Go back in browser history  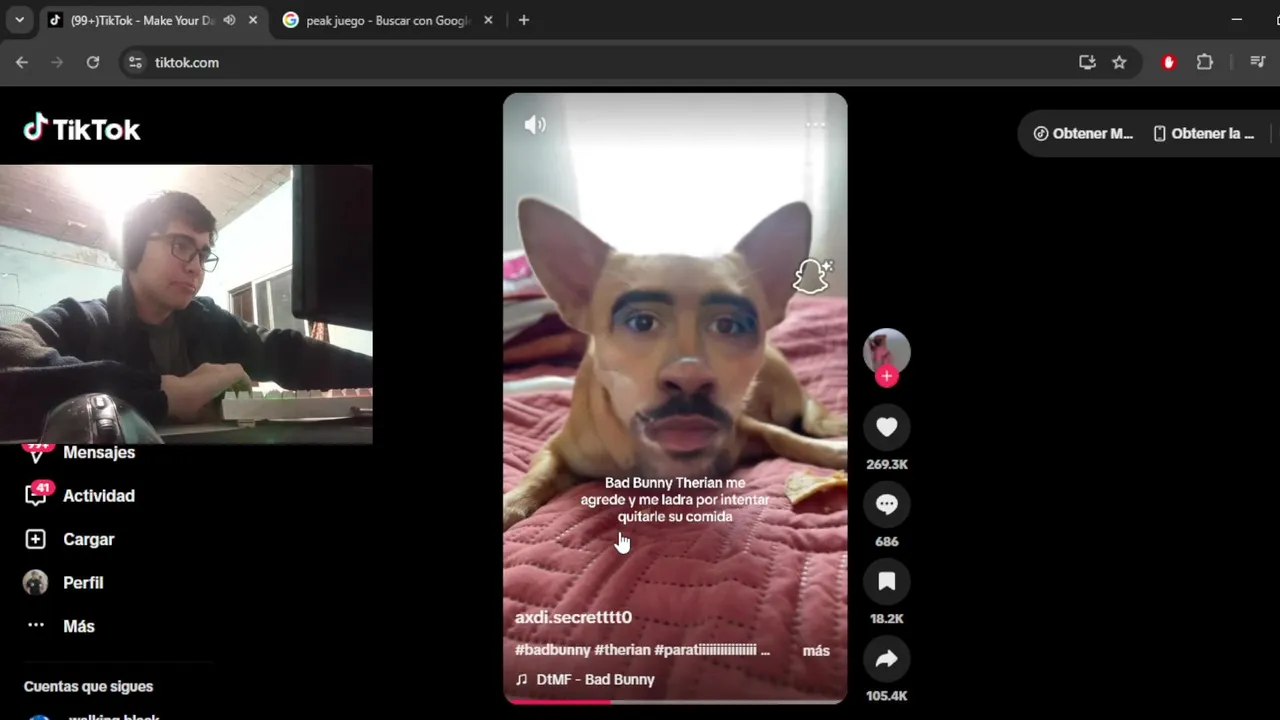click(22, 62)
